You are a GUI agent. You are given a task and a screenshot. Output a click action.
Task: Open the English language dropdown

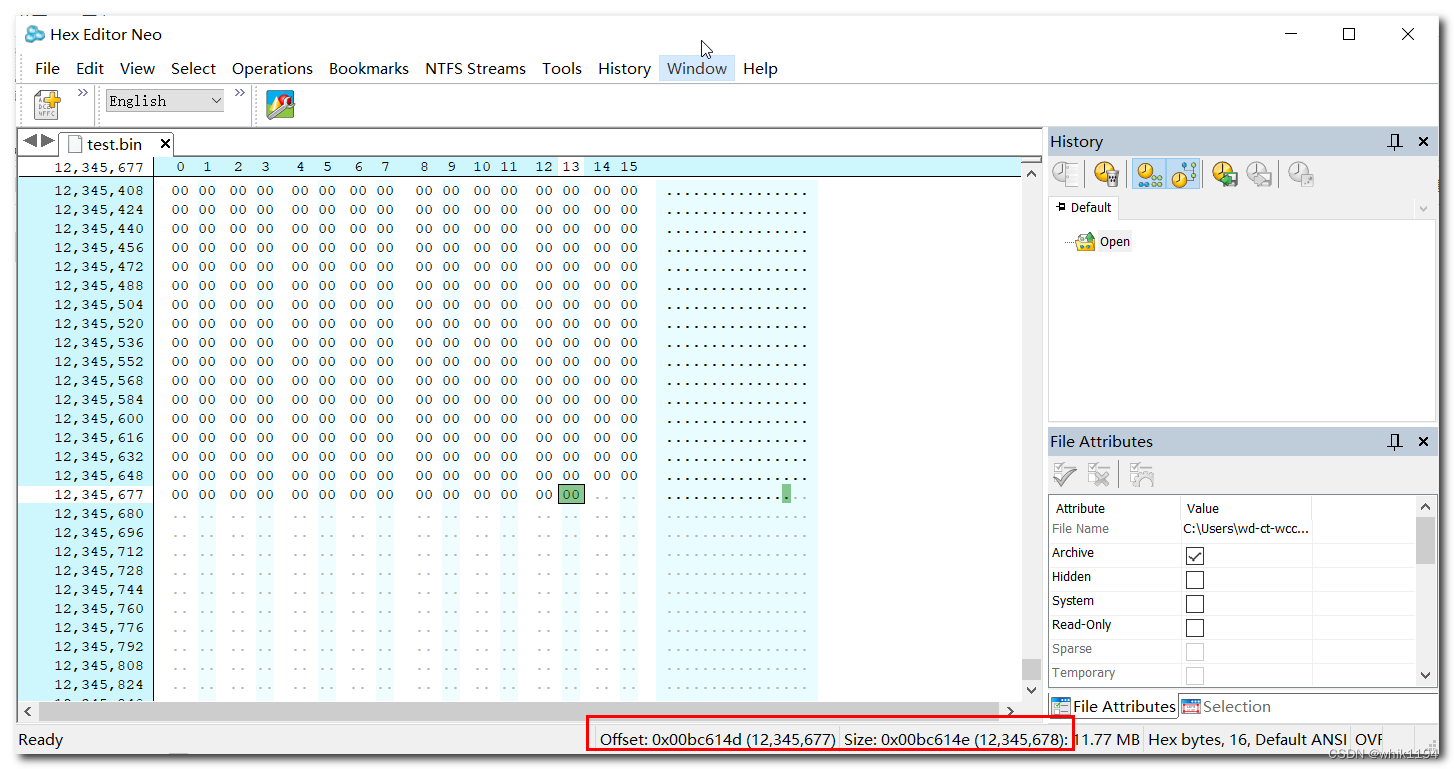pos(165,101)
